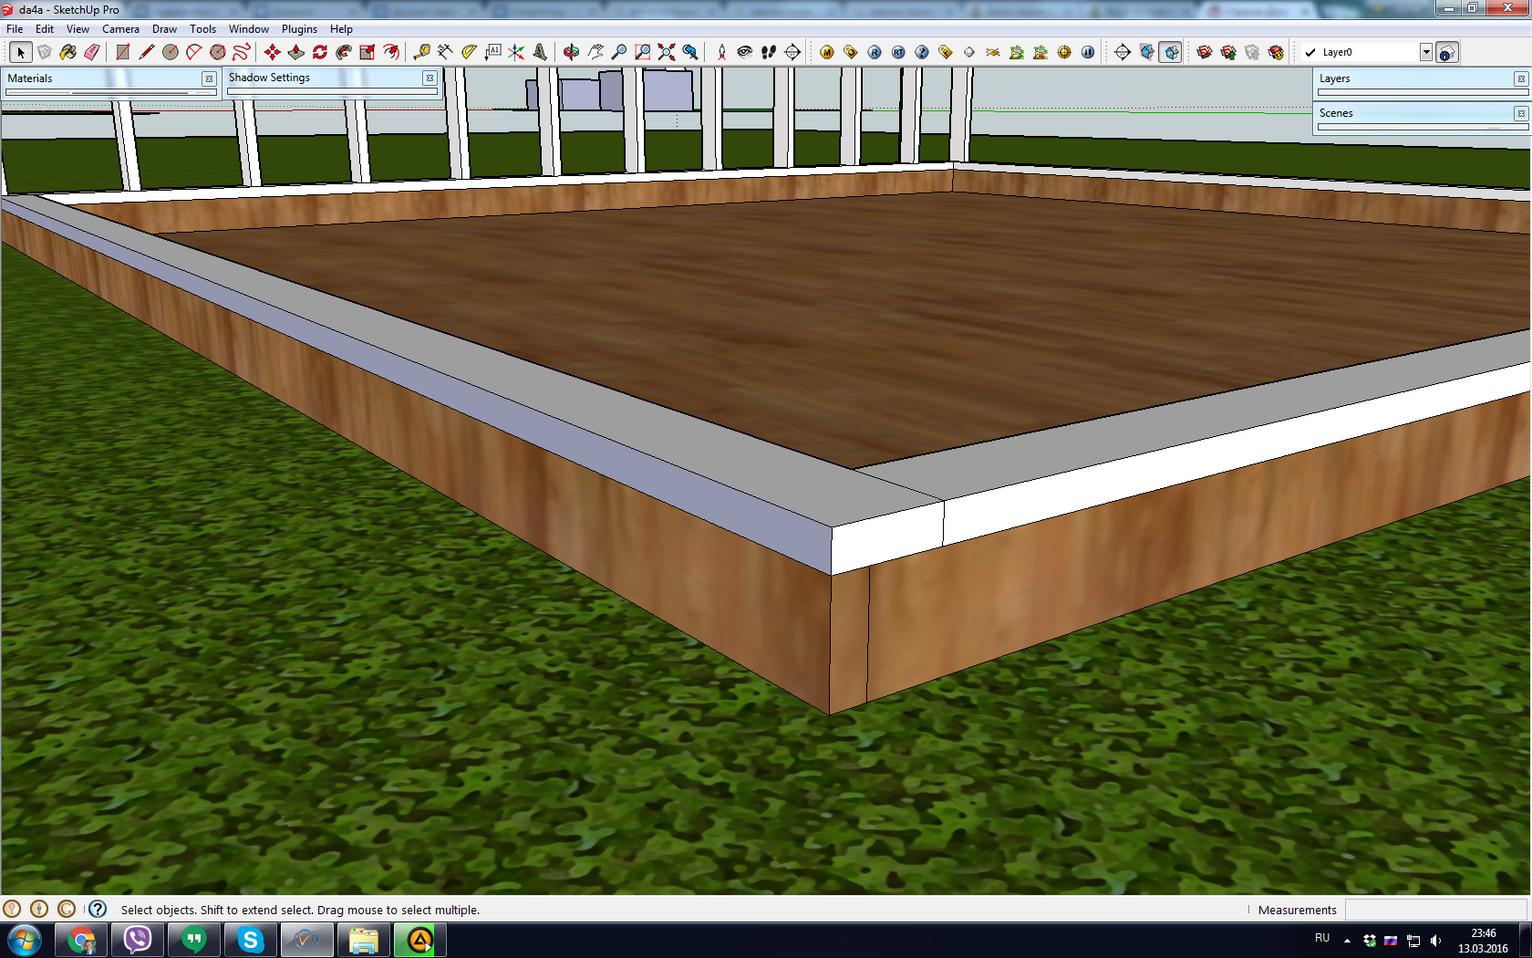Activate the Push/Pull tool

tap(296, 52)
